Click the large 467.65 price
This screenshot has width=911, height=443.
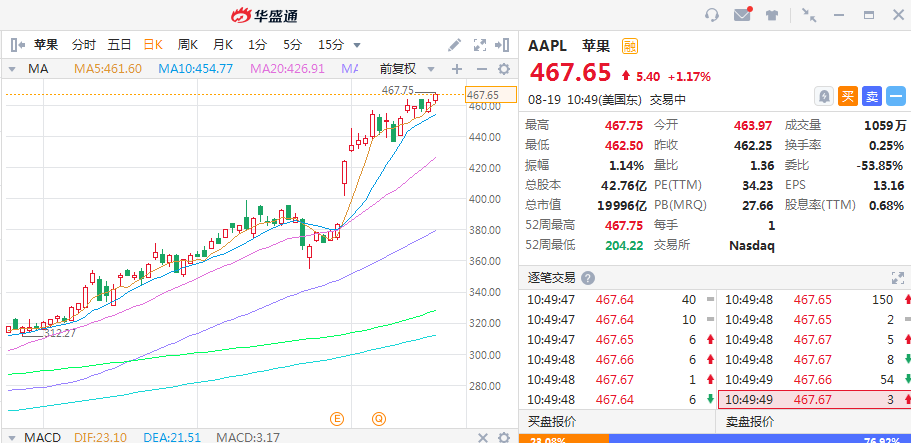tap(571, 73)
